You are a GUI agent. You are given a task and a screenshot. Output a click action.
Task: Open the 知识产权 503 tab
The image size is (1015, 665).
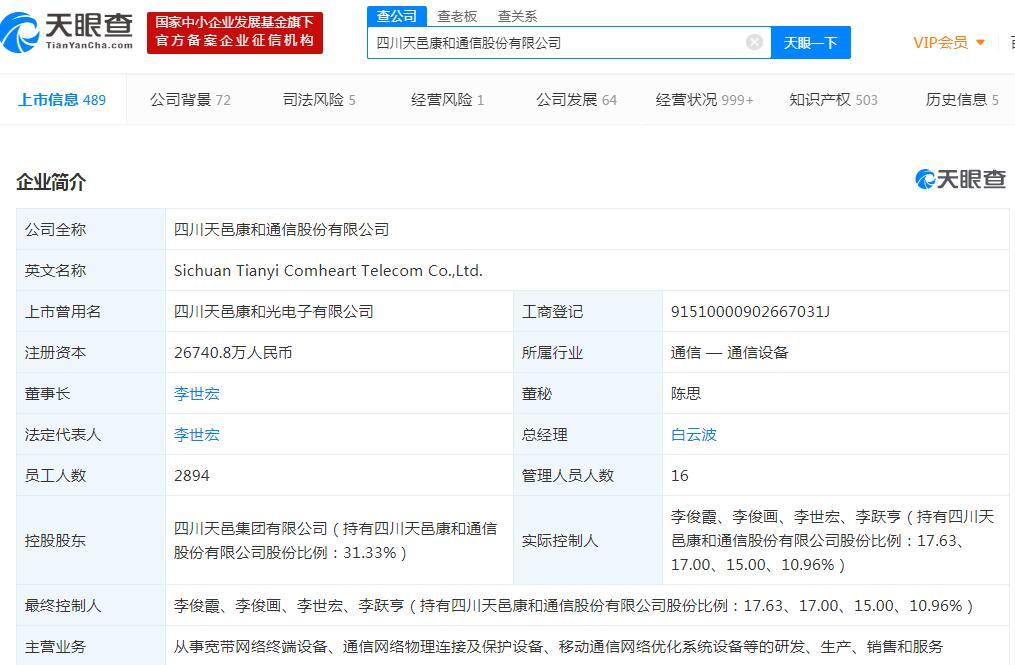[x=833, y=100]
